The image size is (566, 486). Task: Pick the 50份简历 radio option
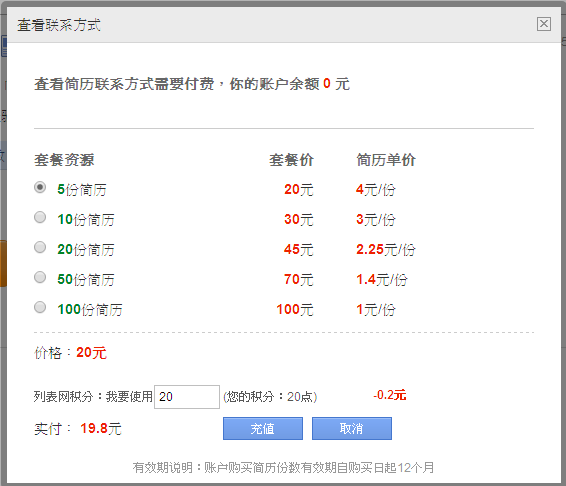click(40, 277)
